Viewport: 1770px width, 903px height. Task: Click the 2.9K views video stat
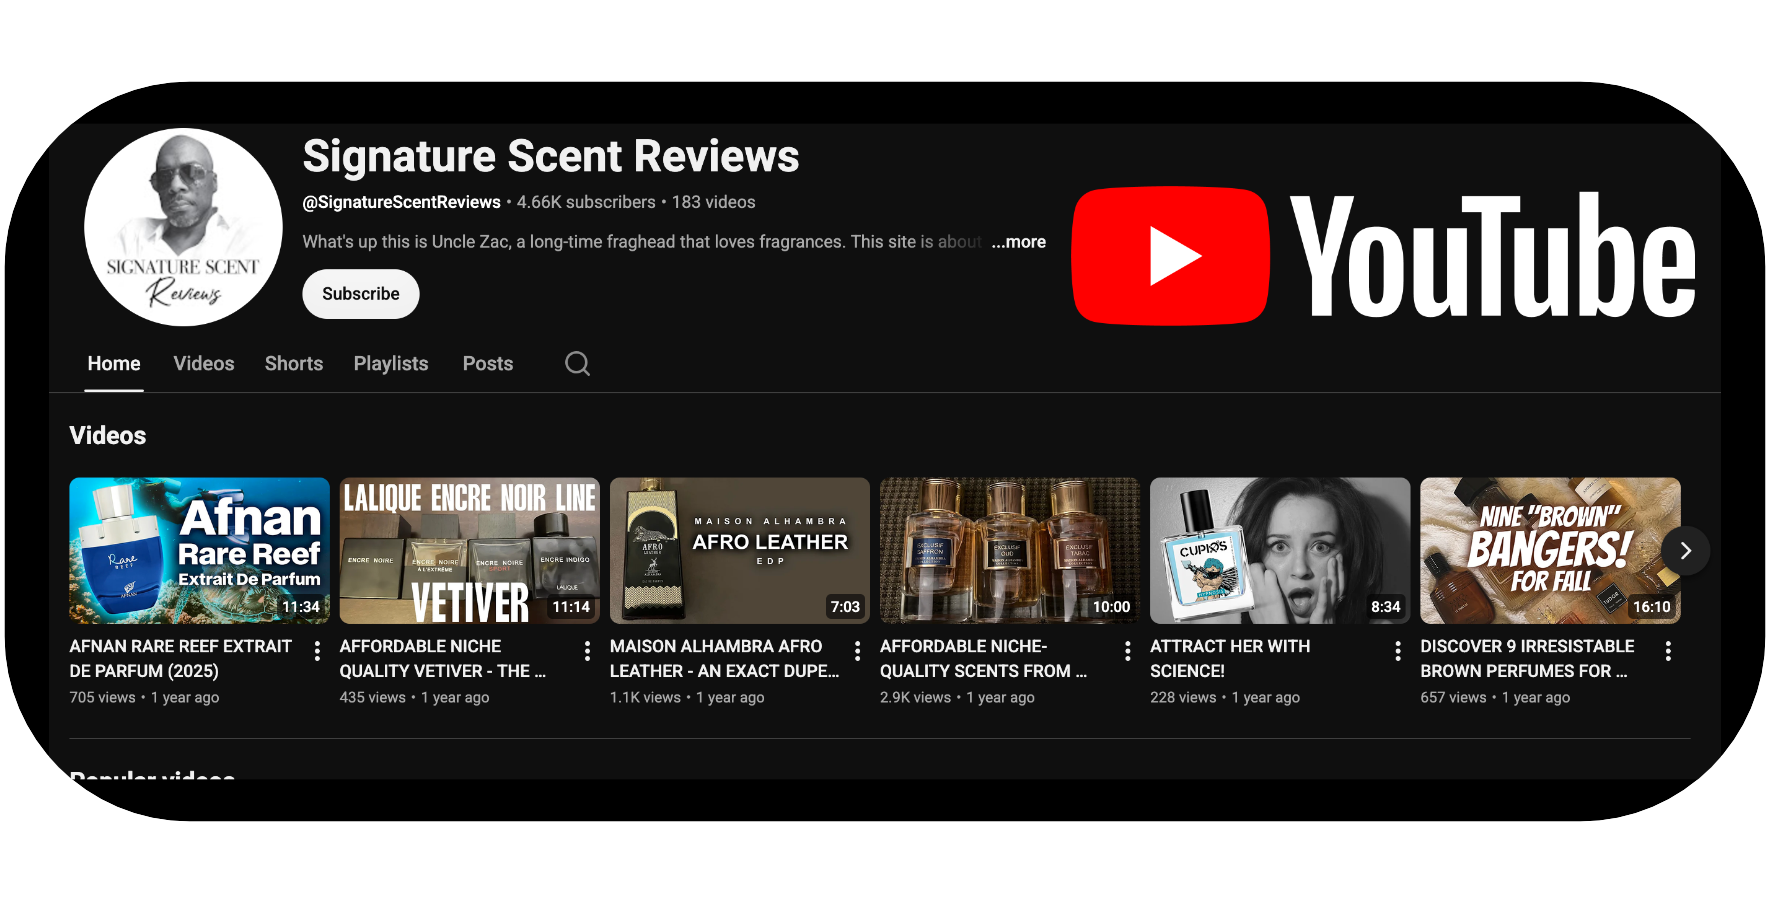[x=915, y=698]
